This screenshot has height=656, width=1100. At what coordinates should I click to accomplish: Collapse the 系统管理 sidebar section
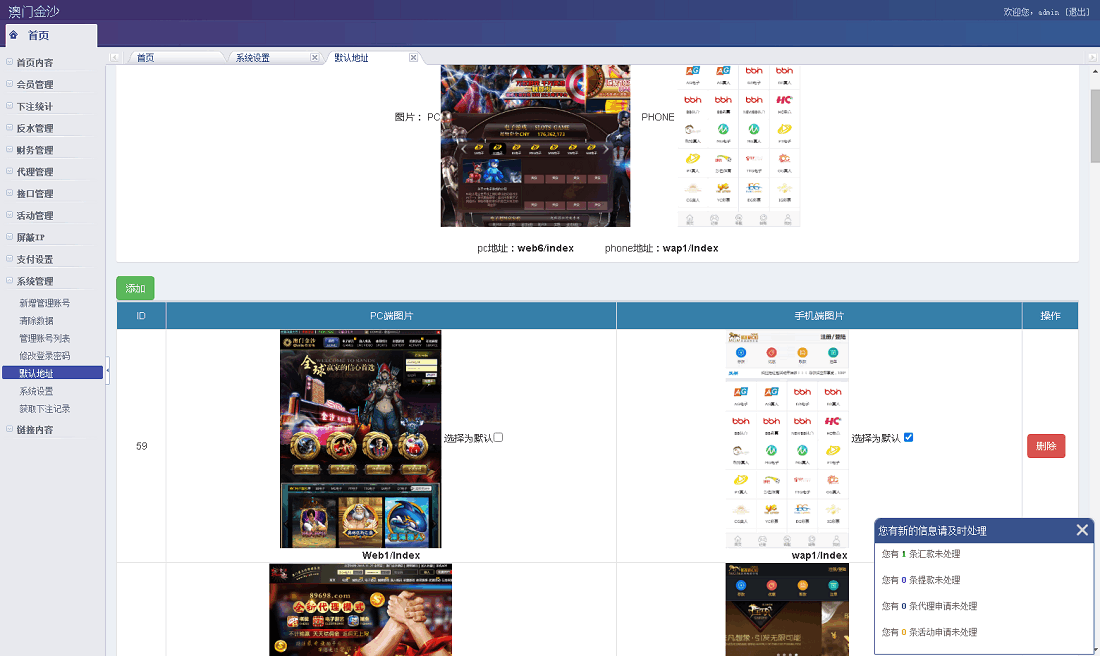(x=35, y=282)
